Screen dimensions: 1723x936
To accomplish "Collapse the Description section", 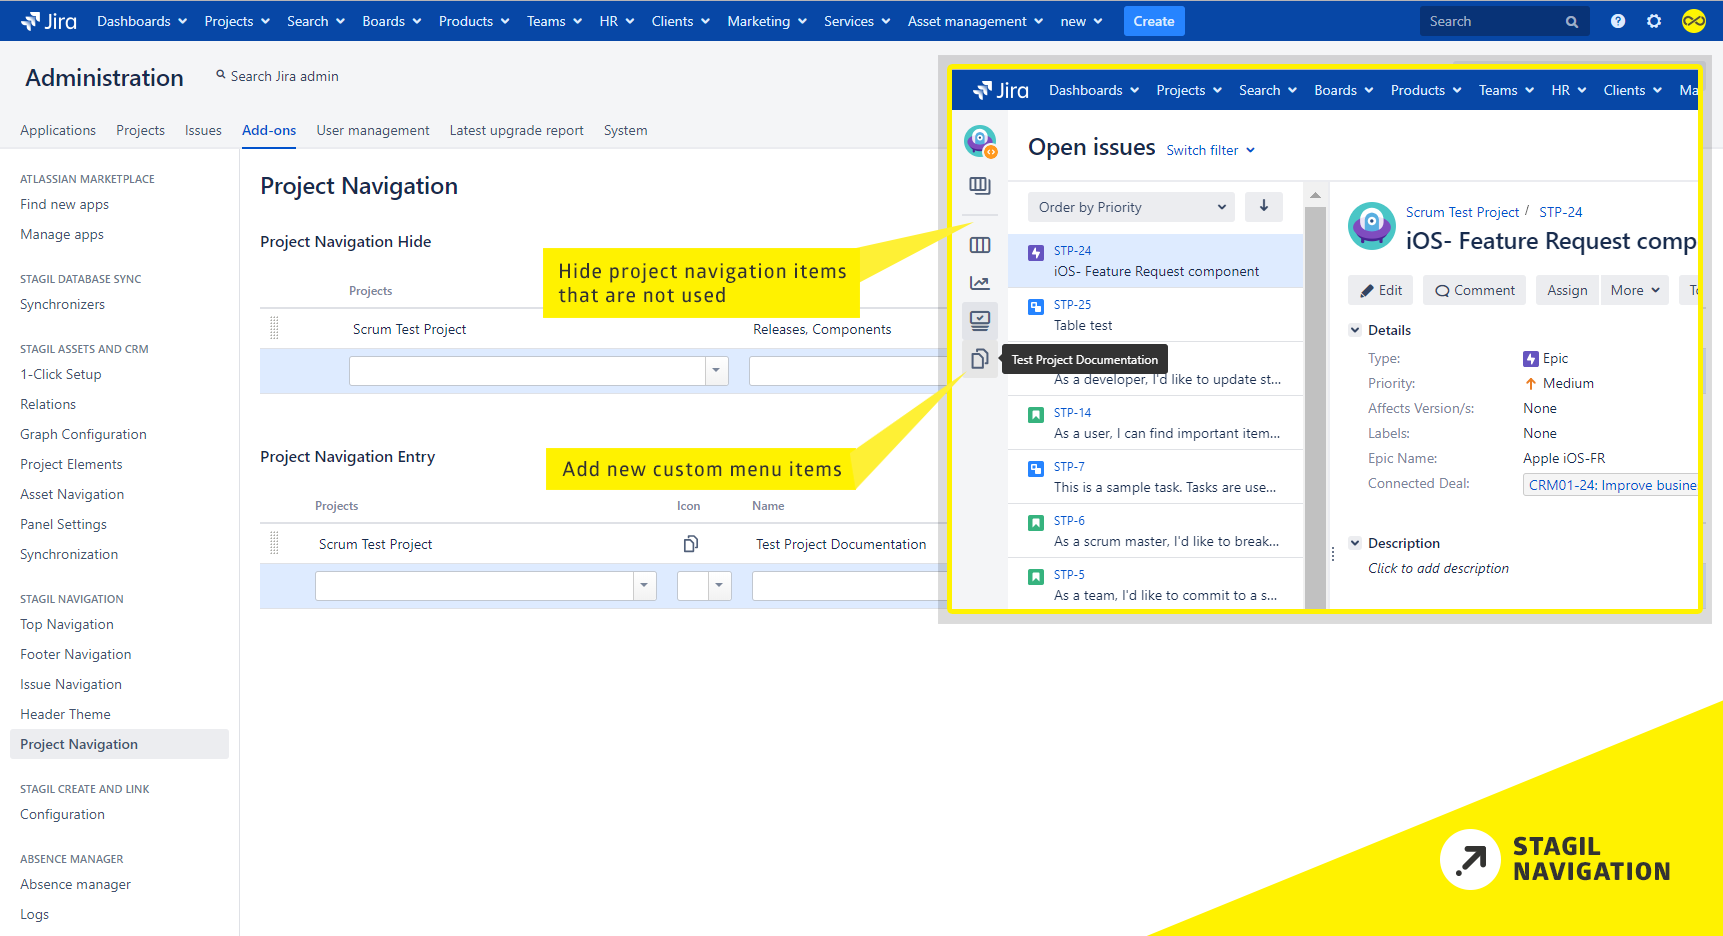I will pyautogui.click(x=1355, y=543).
